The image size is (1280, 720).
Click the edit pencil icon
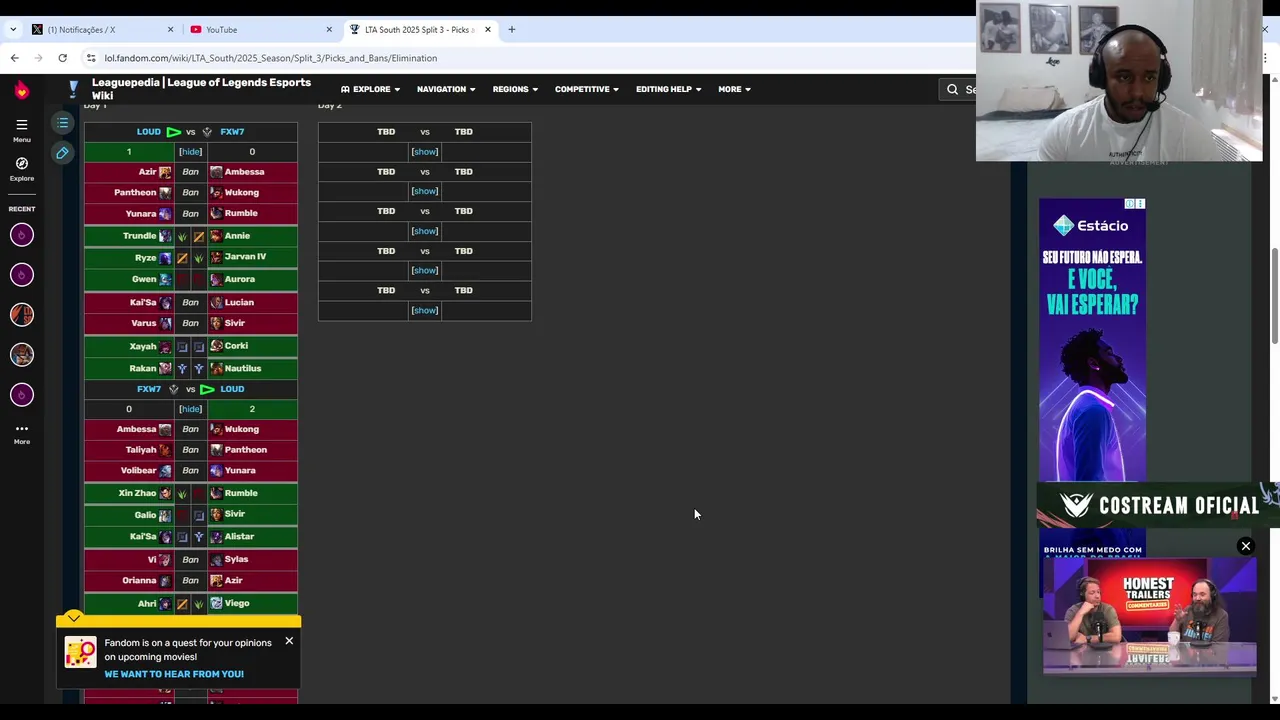click(x=62, y=153)
